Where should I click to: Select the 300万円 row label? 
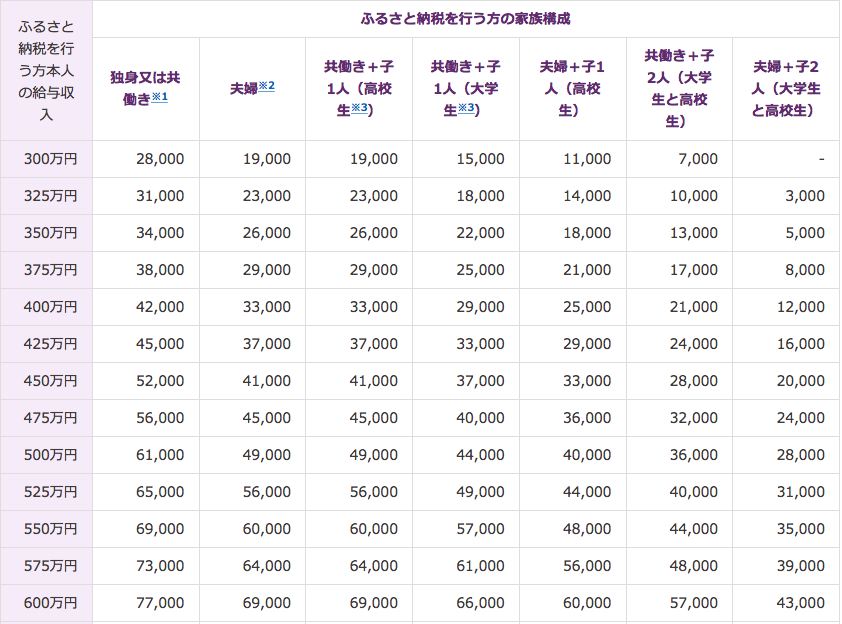coord(50,159)
